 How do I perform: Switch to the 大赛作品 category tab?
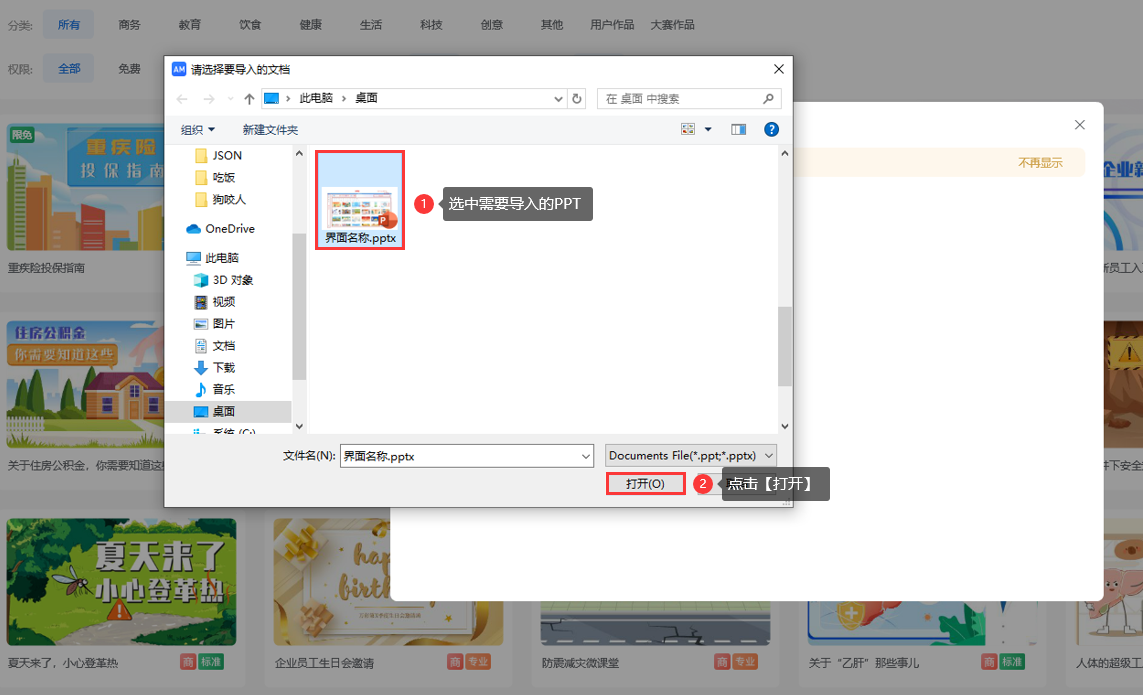coord(673,24)
